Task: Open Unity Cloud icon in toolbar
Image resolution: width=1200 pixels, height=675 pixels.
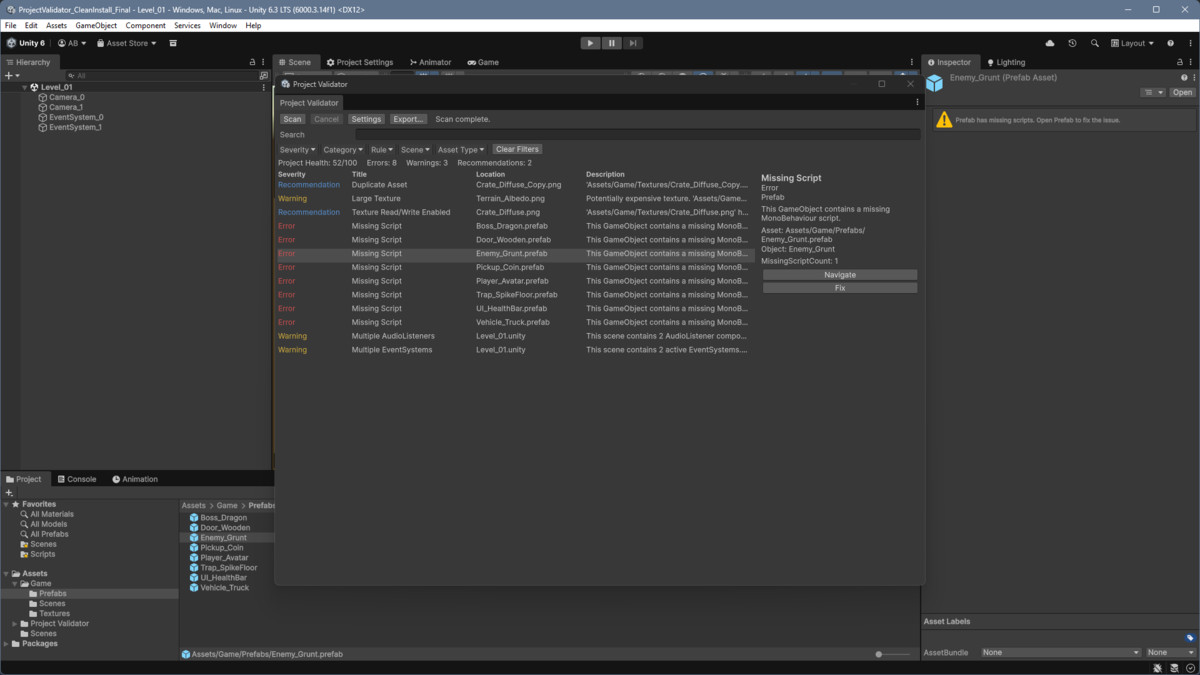Action: (x=1050, y=43)
